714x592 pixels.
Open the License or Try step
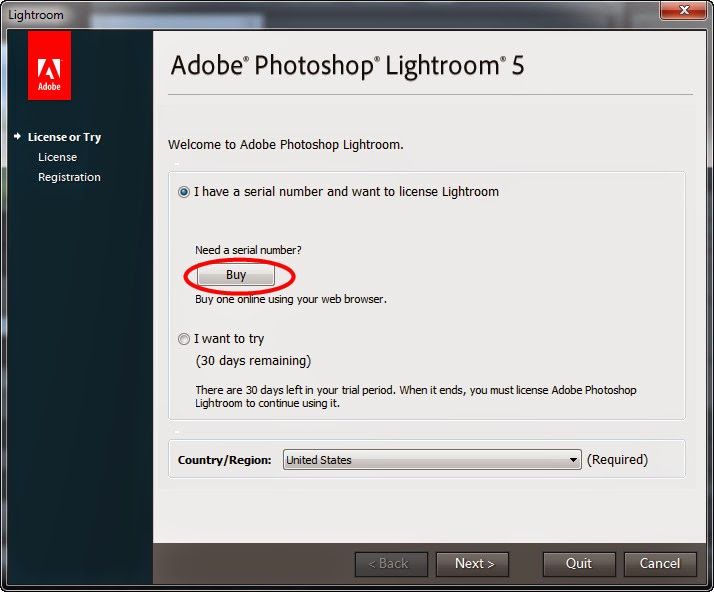pyautogui.click(x=64, y=137)
